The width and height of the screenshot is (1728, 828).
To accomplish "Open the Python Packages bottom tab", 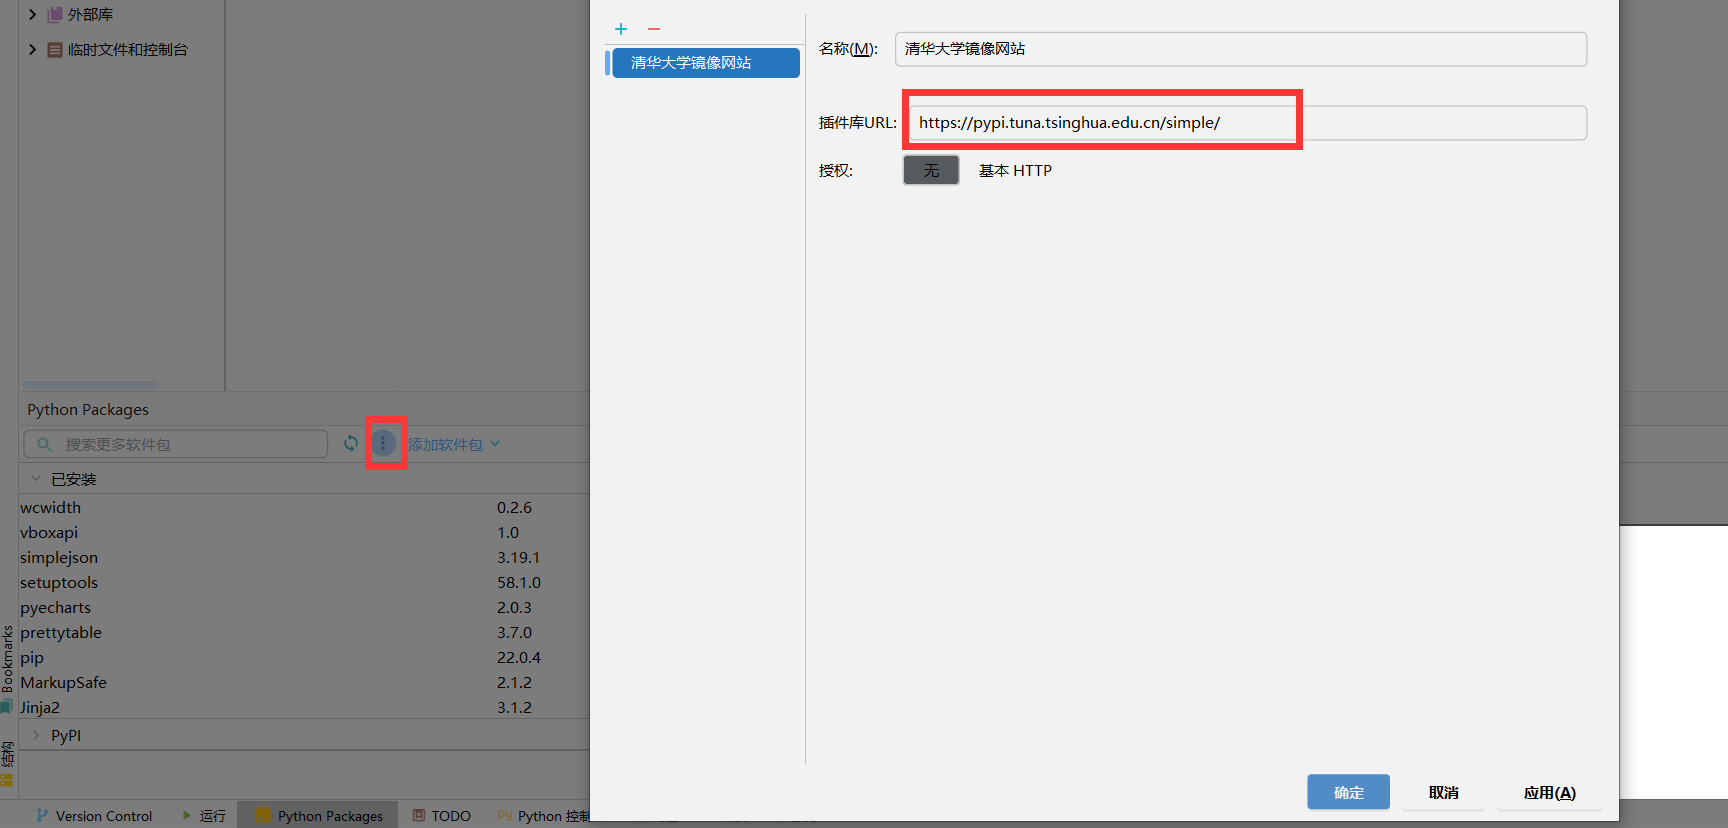I will [319, 815].
